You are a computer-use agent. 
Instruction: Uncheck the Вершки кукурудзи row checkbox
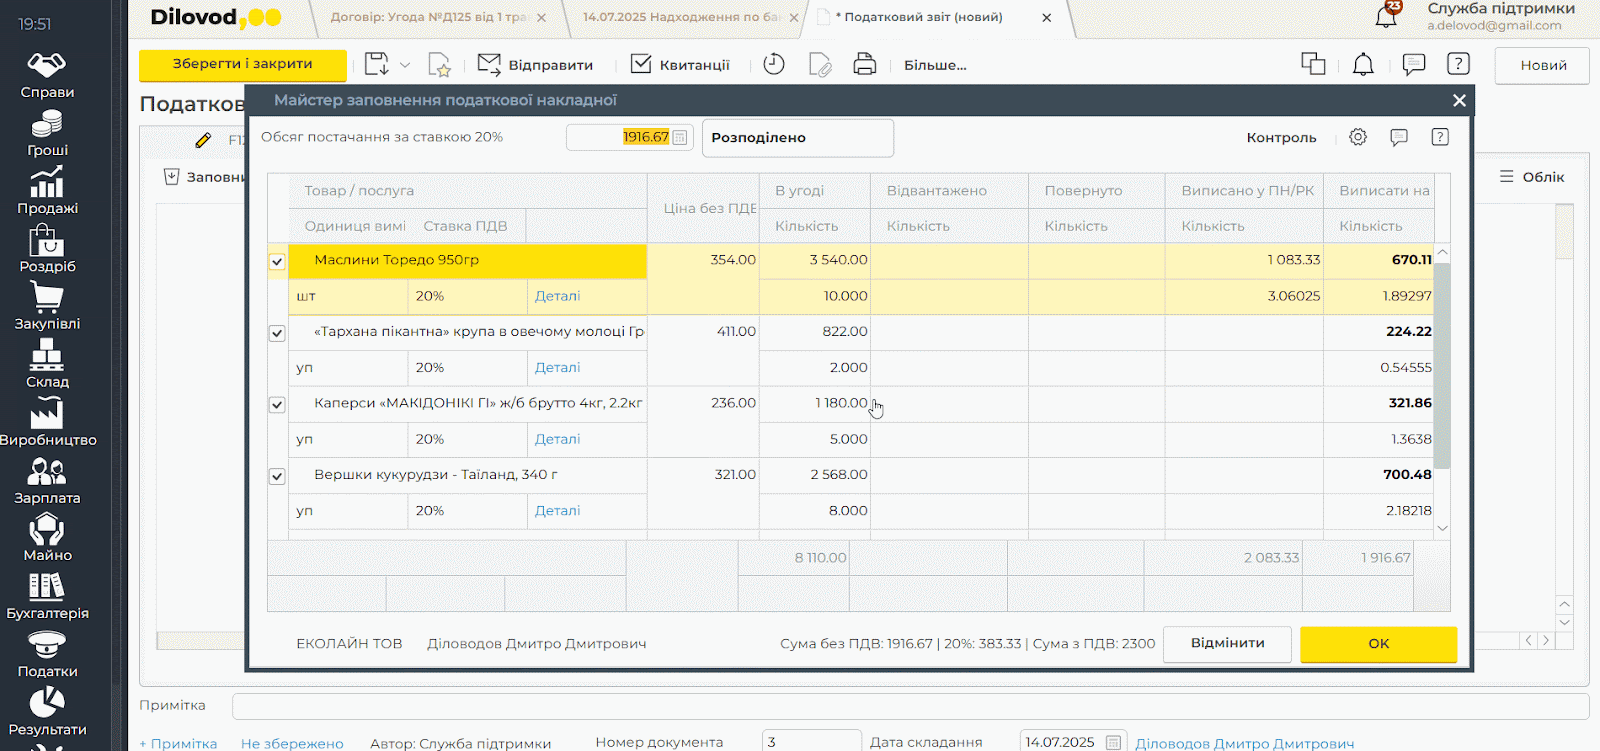[x=277, y=477]
